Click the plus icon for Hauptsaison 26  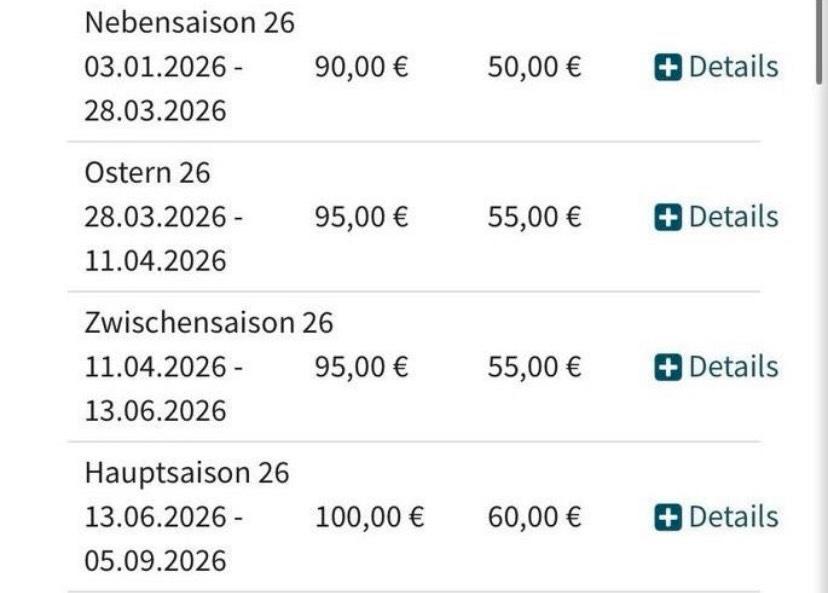pyautogui.click(x=667, y=517)
